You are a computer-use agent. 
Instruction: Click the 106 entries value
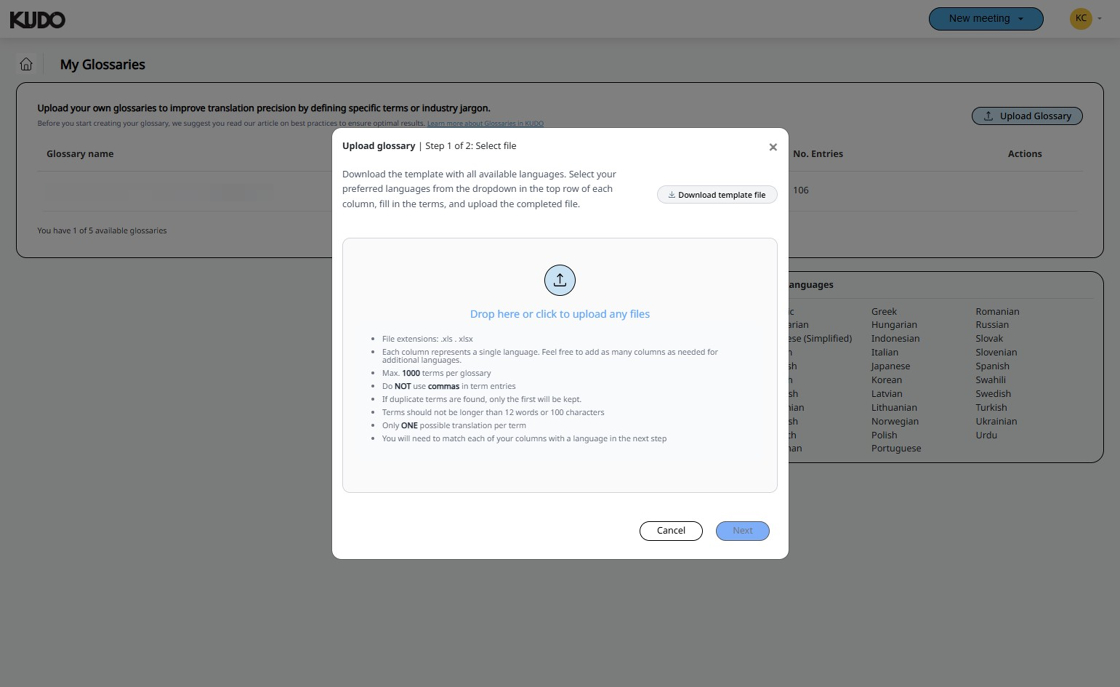click(801, 190)
